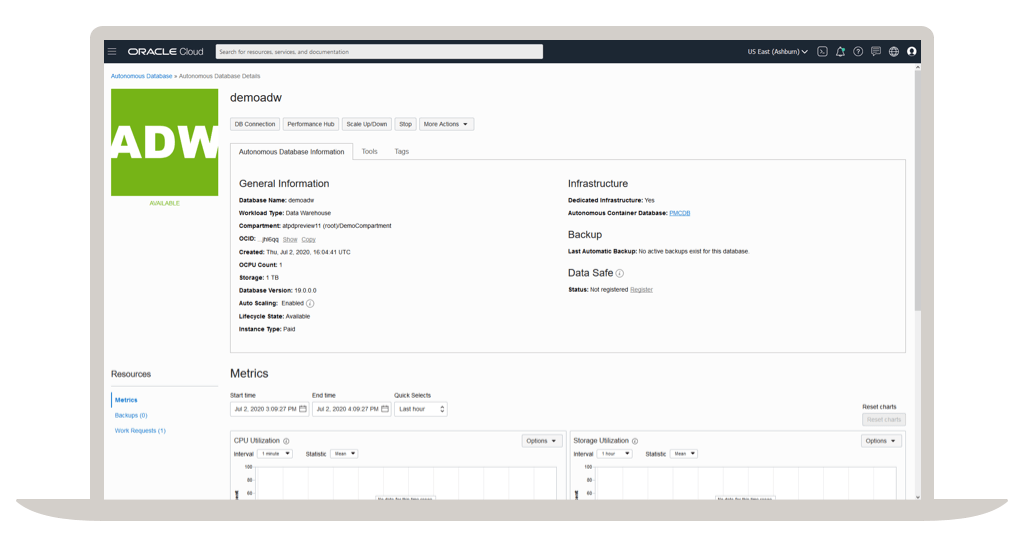1024x542 pixels.
Task: Click the Stop button
Action: pyautogui.click(x=406, y=124)
